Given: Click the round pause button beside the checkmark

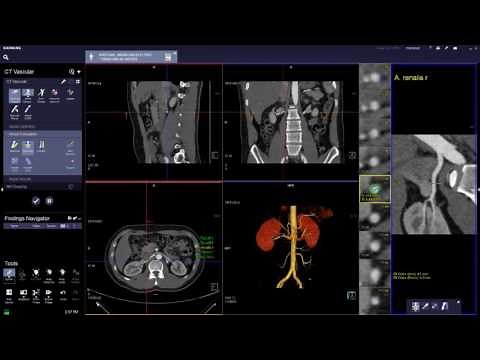Looking at the screenshot, I should point(49,201).
